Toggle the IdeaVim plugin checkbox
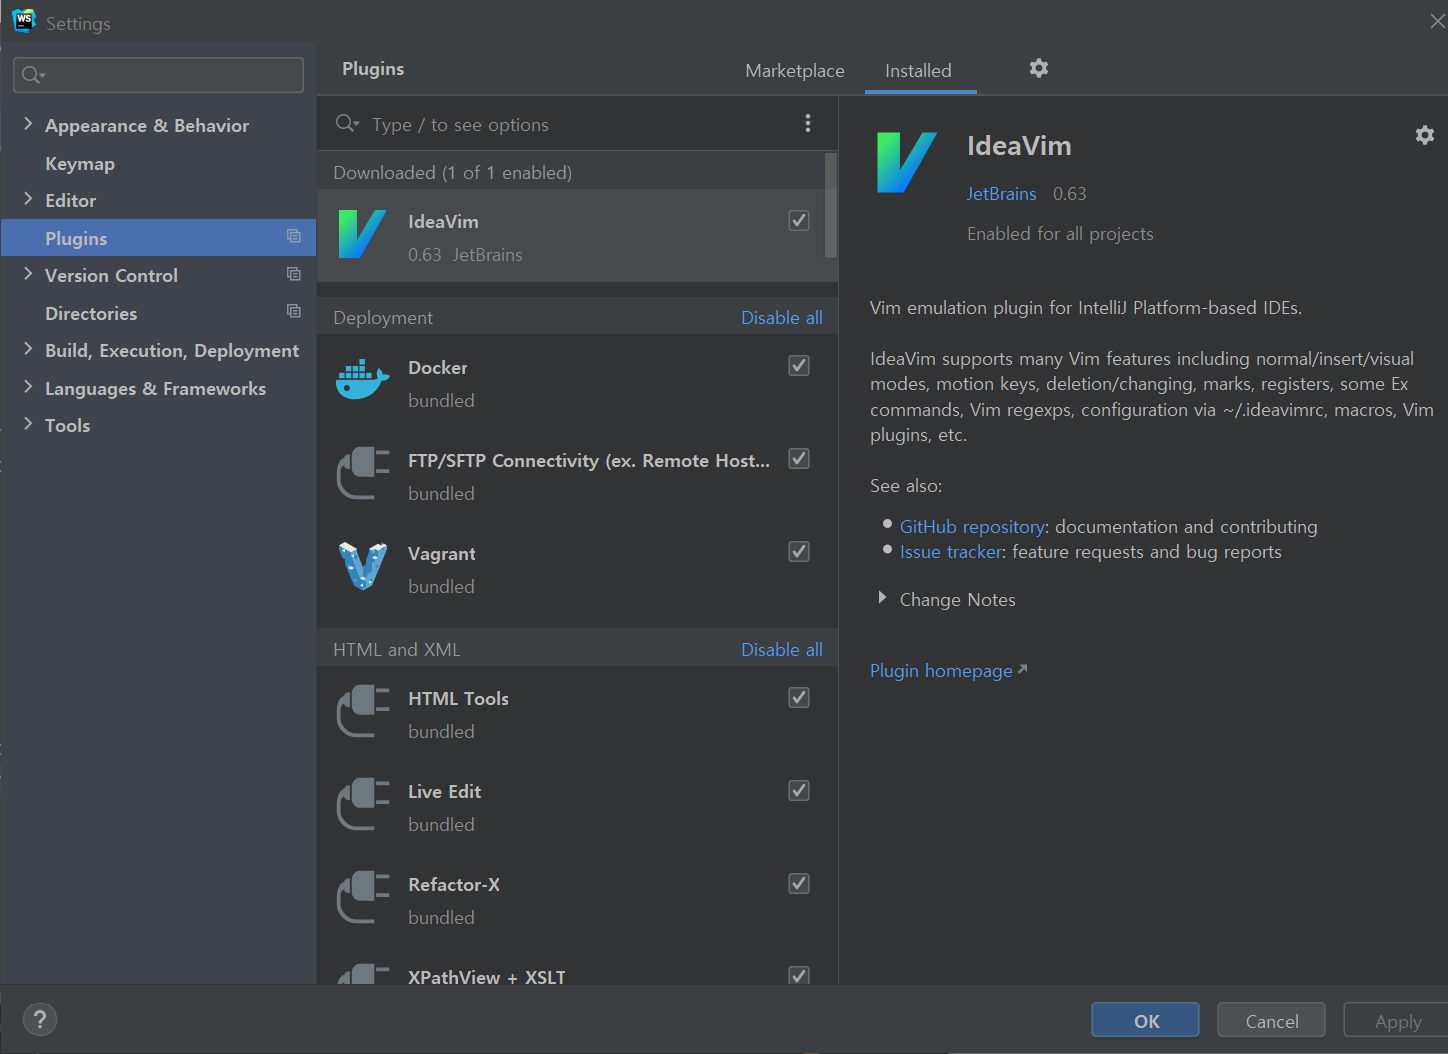Image resolution: width=1448 pixels, height=1054 pixels. coord(799,220)
